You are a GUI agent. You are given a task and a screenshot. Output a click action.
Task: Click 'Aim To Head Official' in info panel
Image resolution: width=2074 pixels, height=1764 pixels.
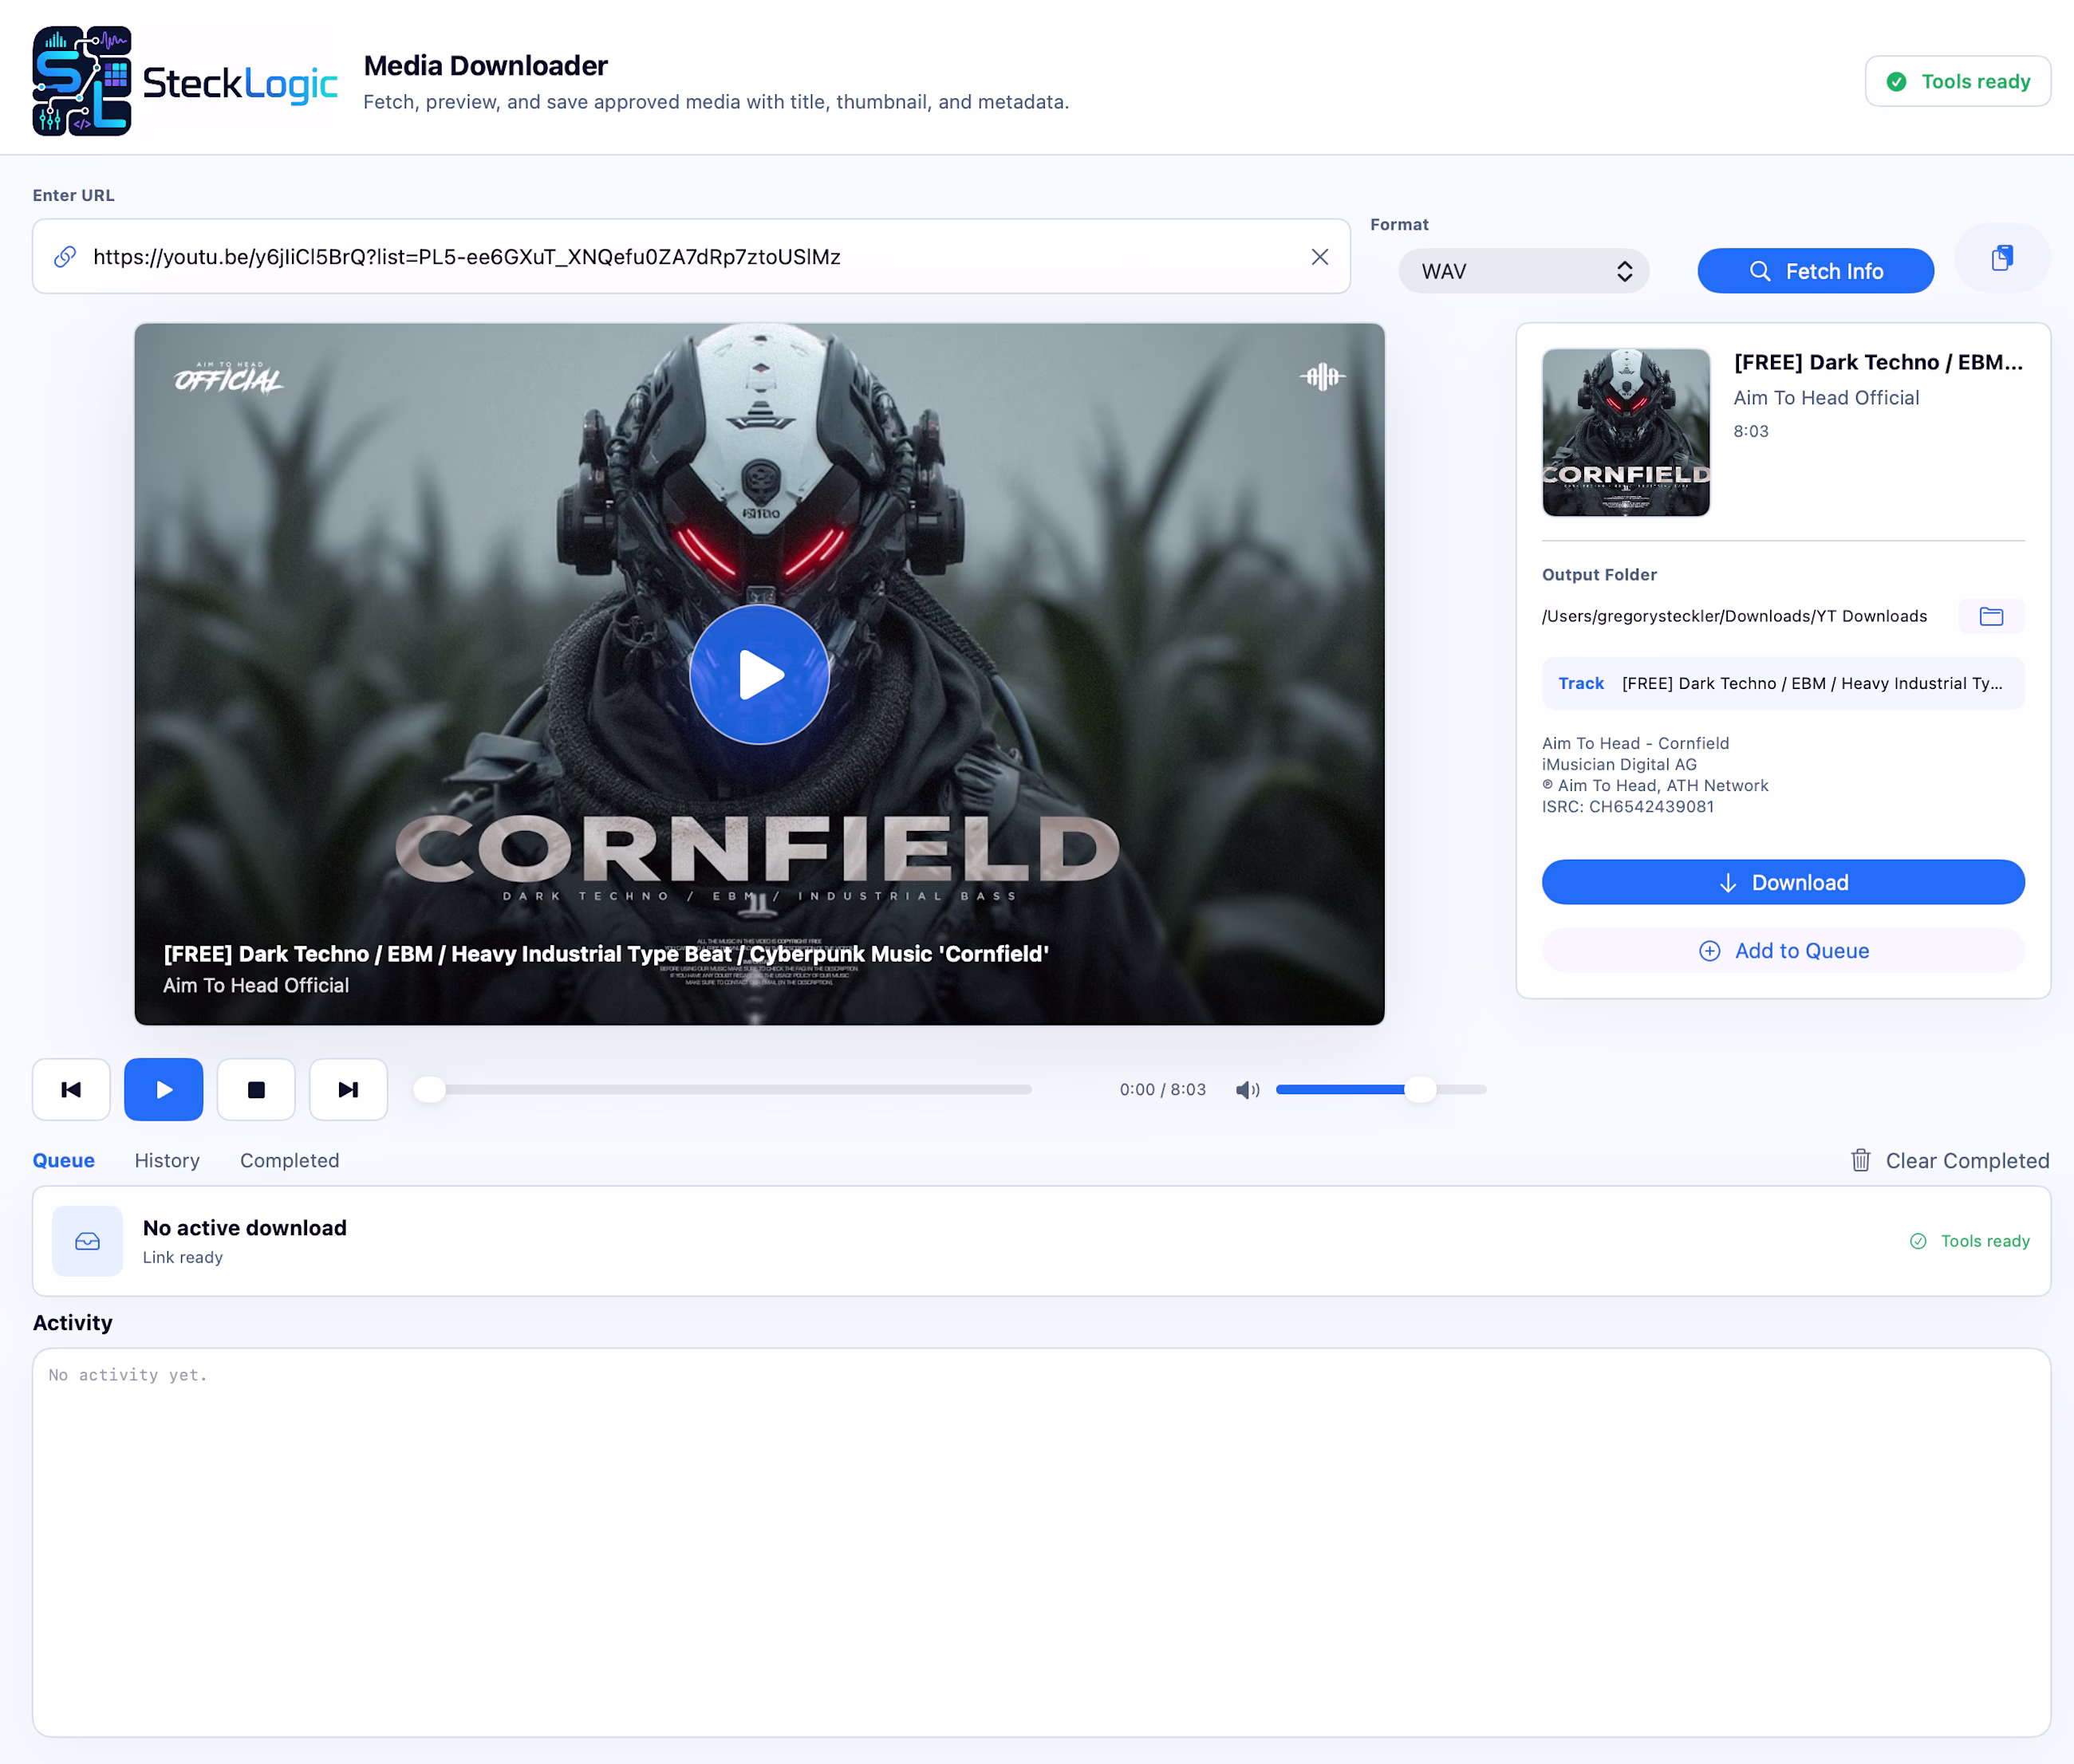(1826, 397)
